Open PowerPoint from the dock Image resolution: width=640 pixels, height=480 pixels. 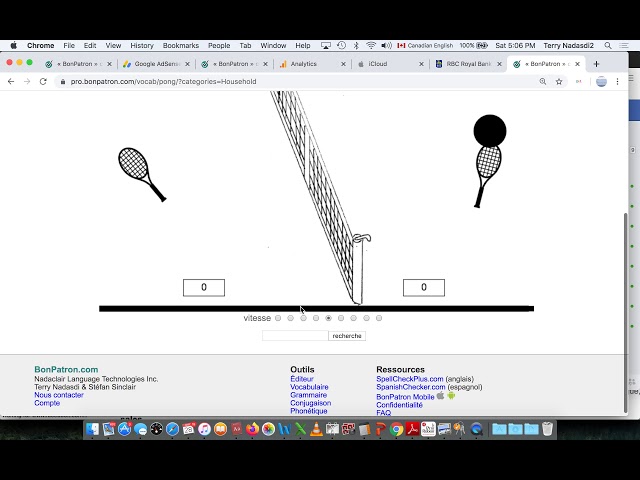point(380,429)
